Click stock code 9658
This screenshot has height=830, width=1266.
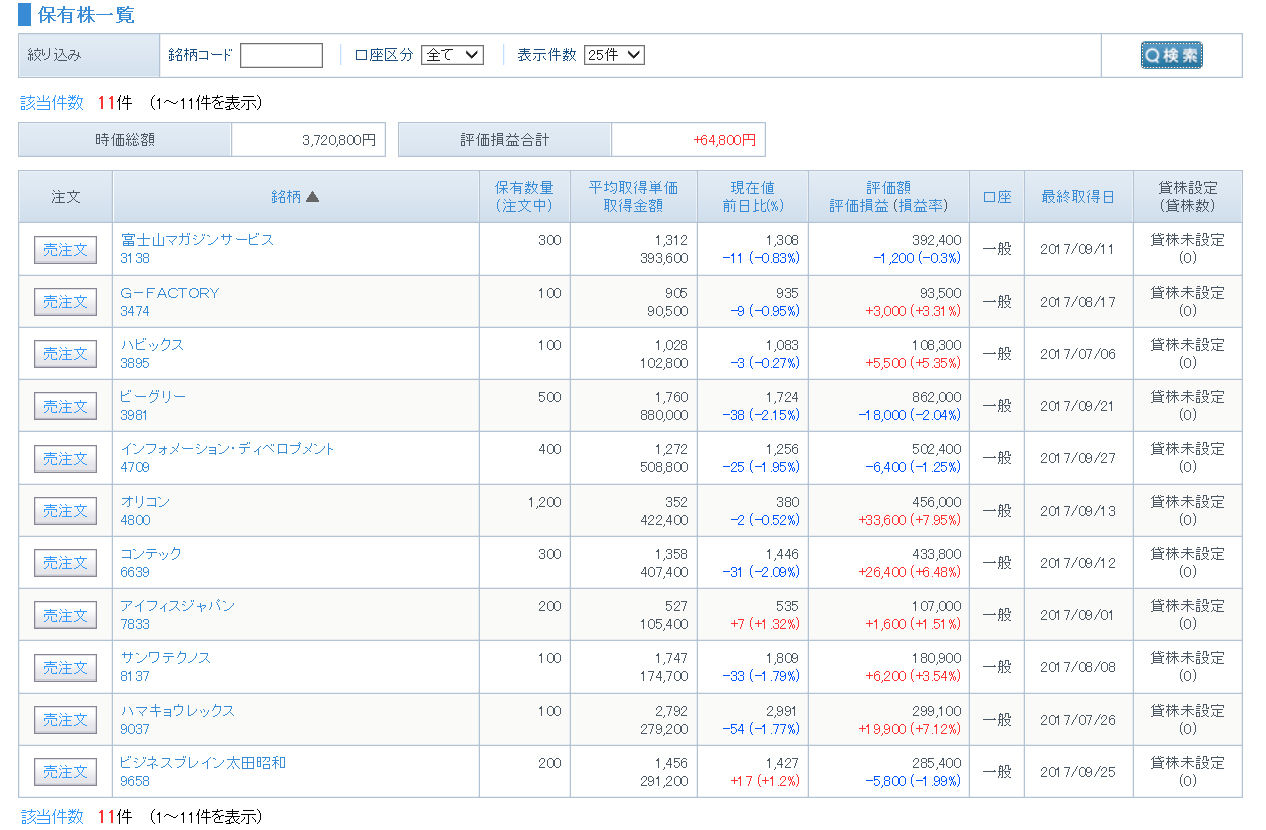click(135, 781)
